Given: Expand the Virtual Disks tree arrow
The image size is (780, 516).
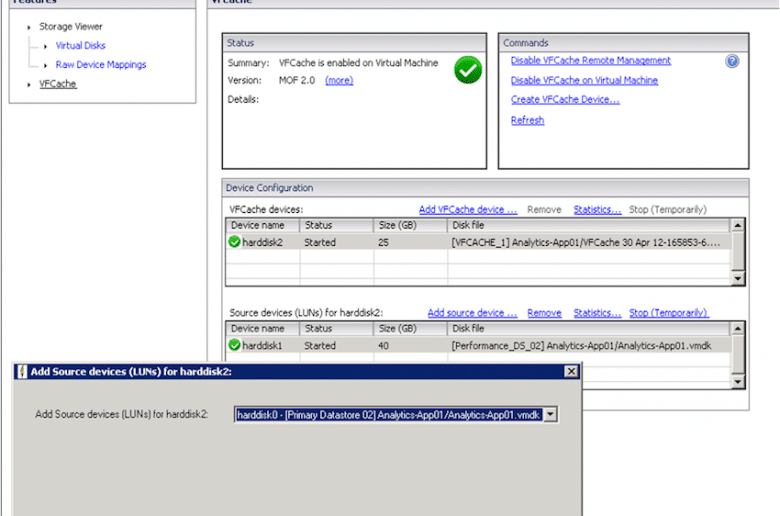Looking at the screenshot, I should point(45,46).
